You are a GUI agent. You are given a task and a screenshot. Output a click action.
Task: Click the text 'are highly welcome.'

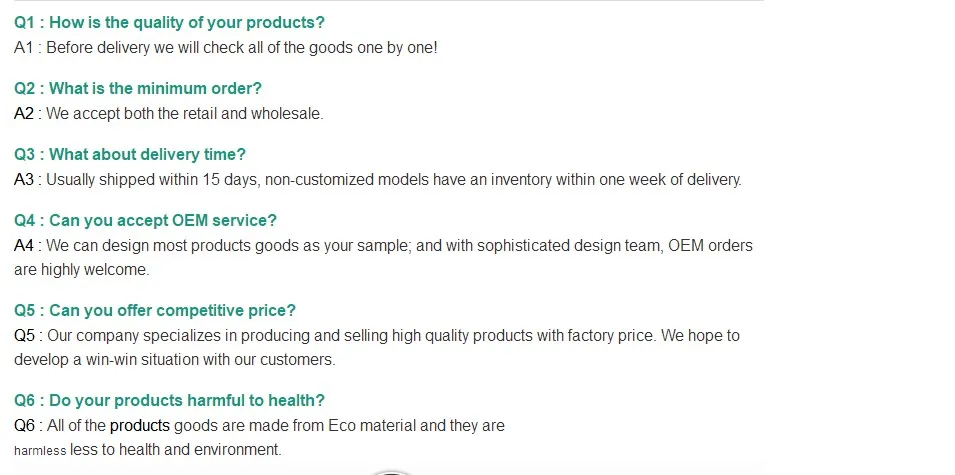[82, 269]
